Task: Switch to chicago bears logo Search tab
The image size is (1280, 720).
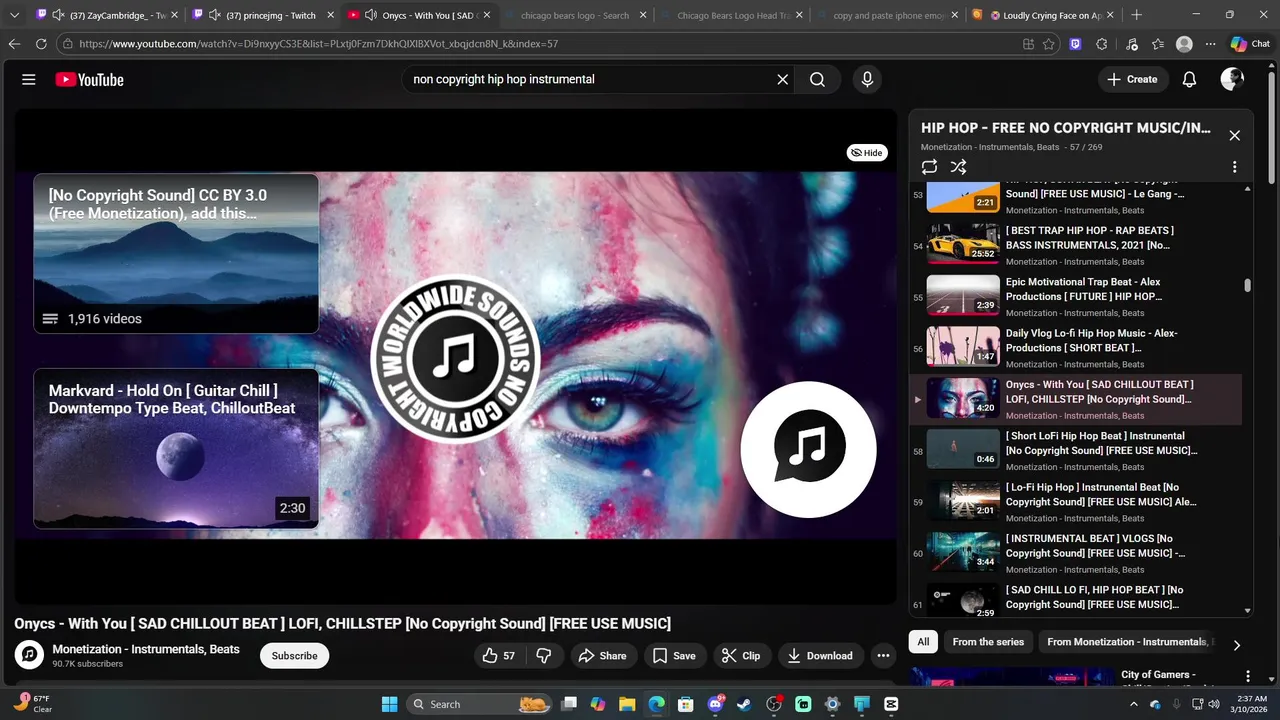Action: point(575,15)
